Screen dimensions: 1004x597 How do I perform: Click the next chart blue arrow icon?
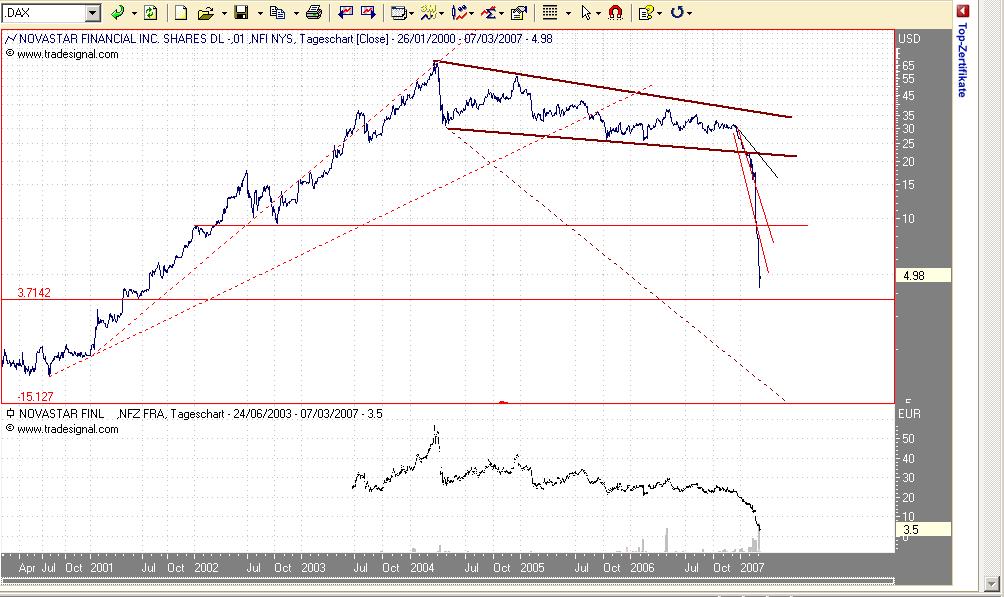[x=368, y=12]
